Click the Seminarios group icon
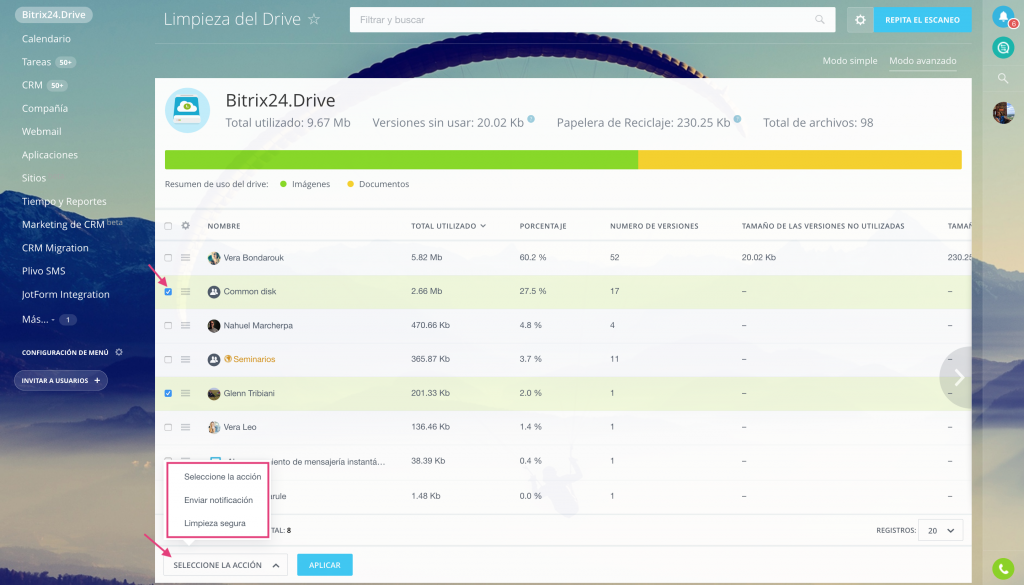 [214, 359]
